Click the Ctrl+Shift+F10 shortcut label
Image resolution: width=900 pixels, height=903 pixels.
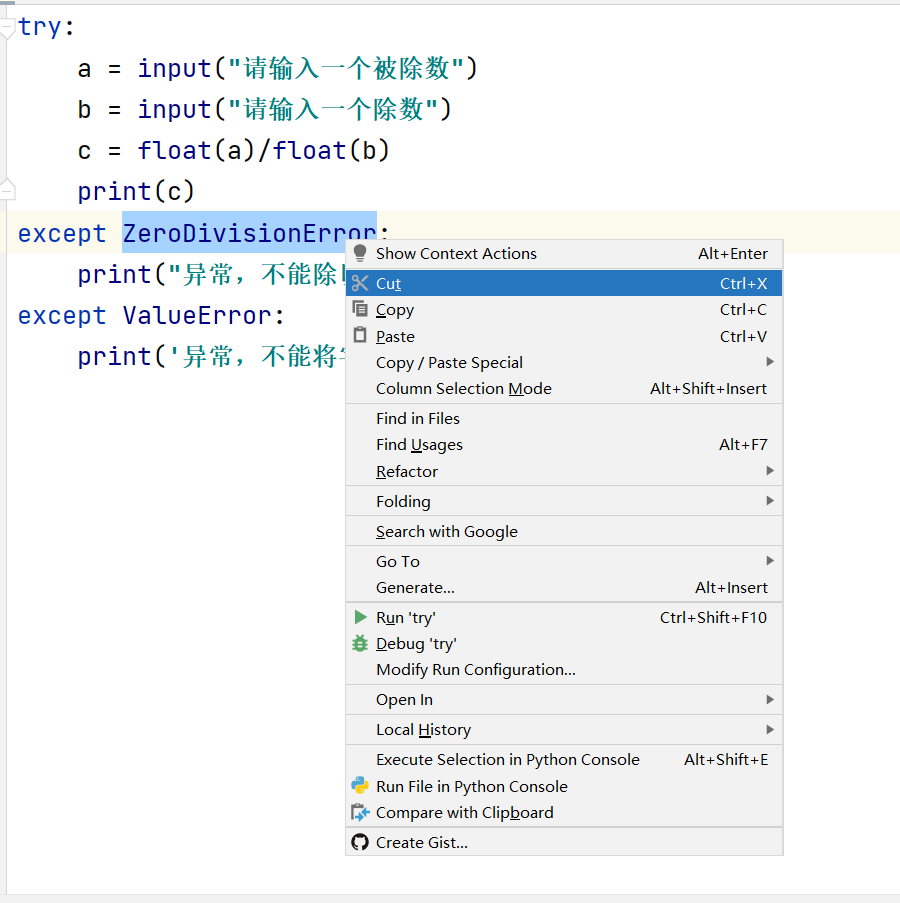[713, 617]
